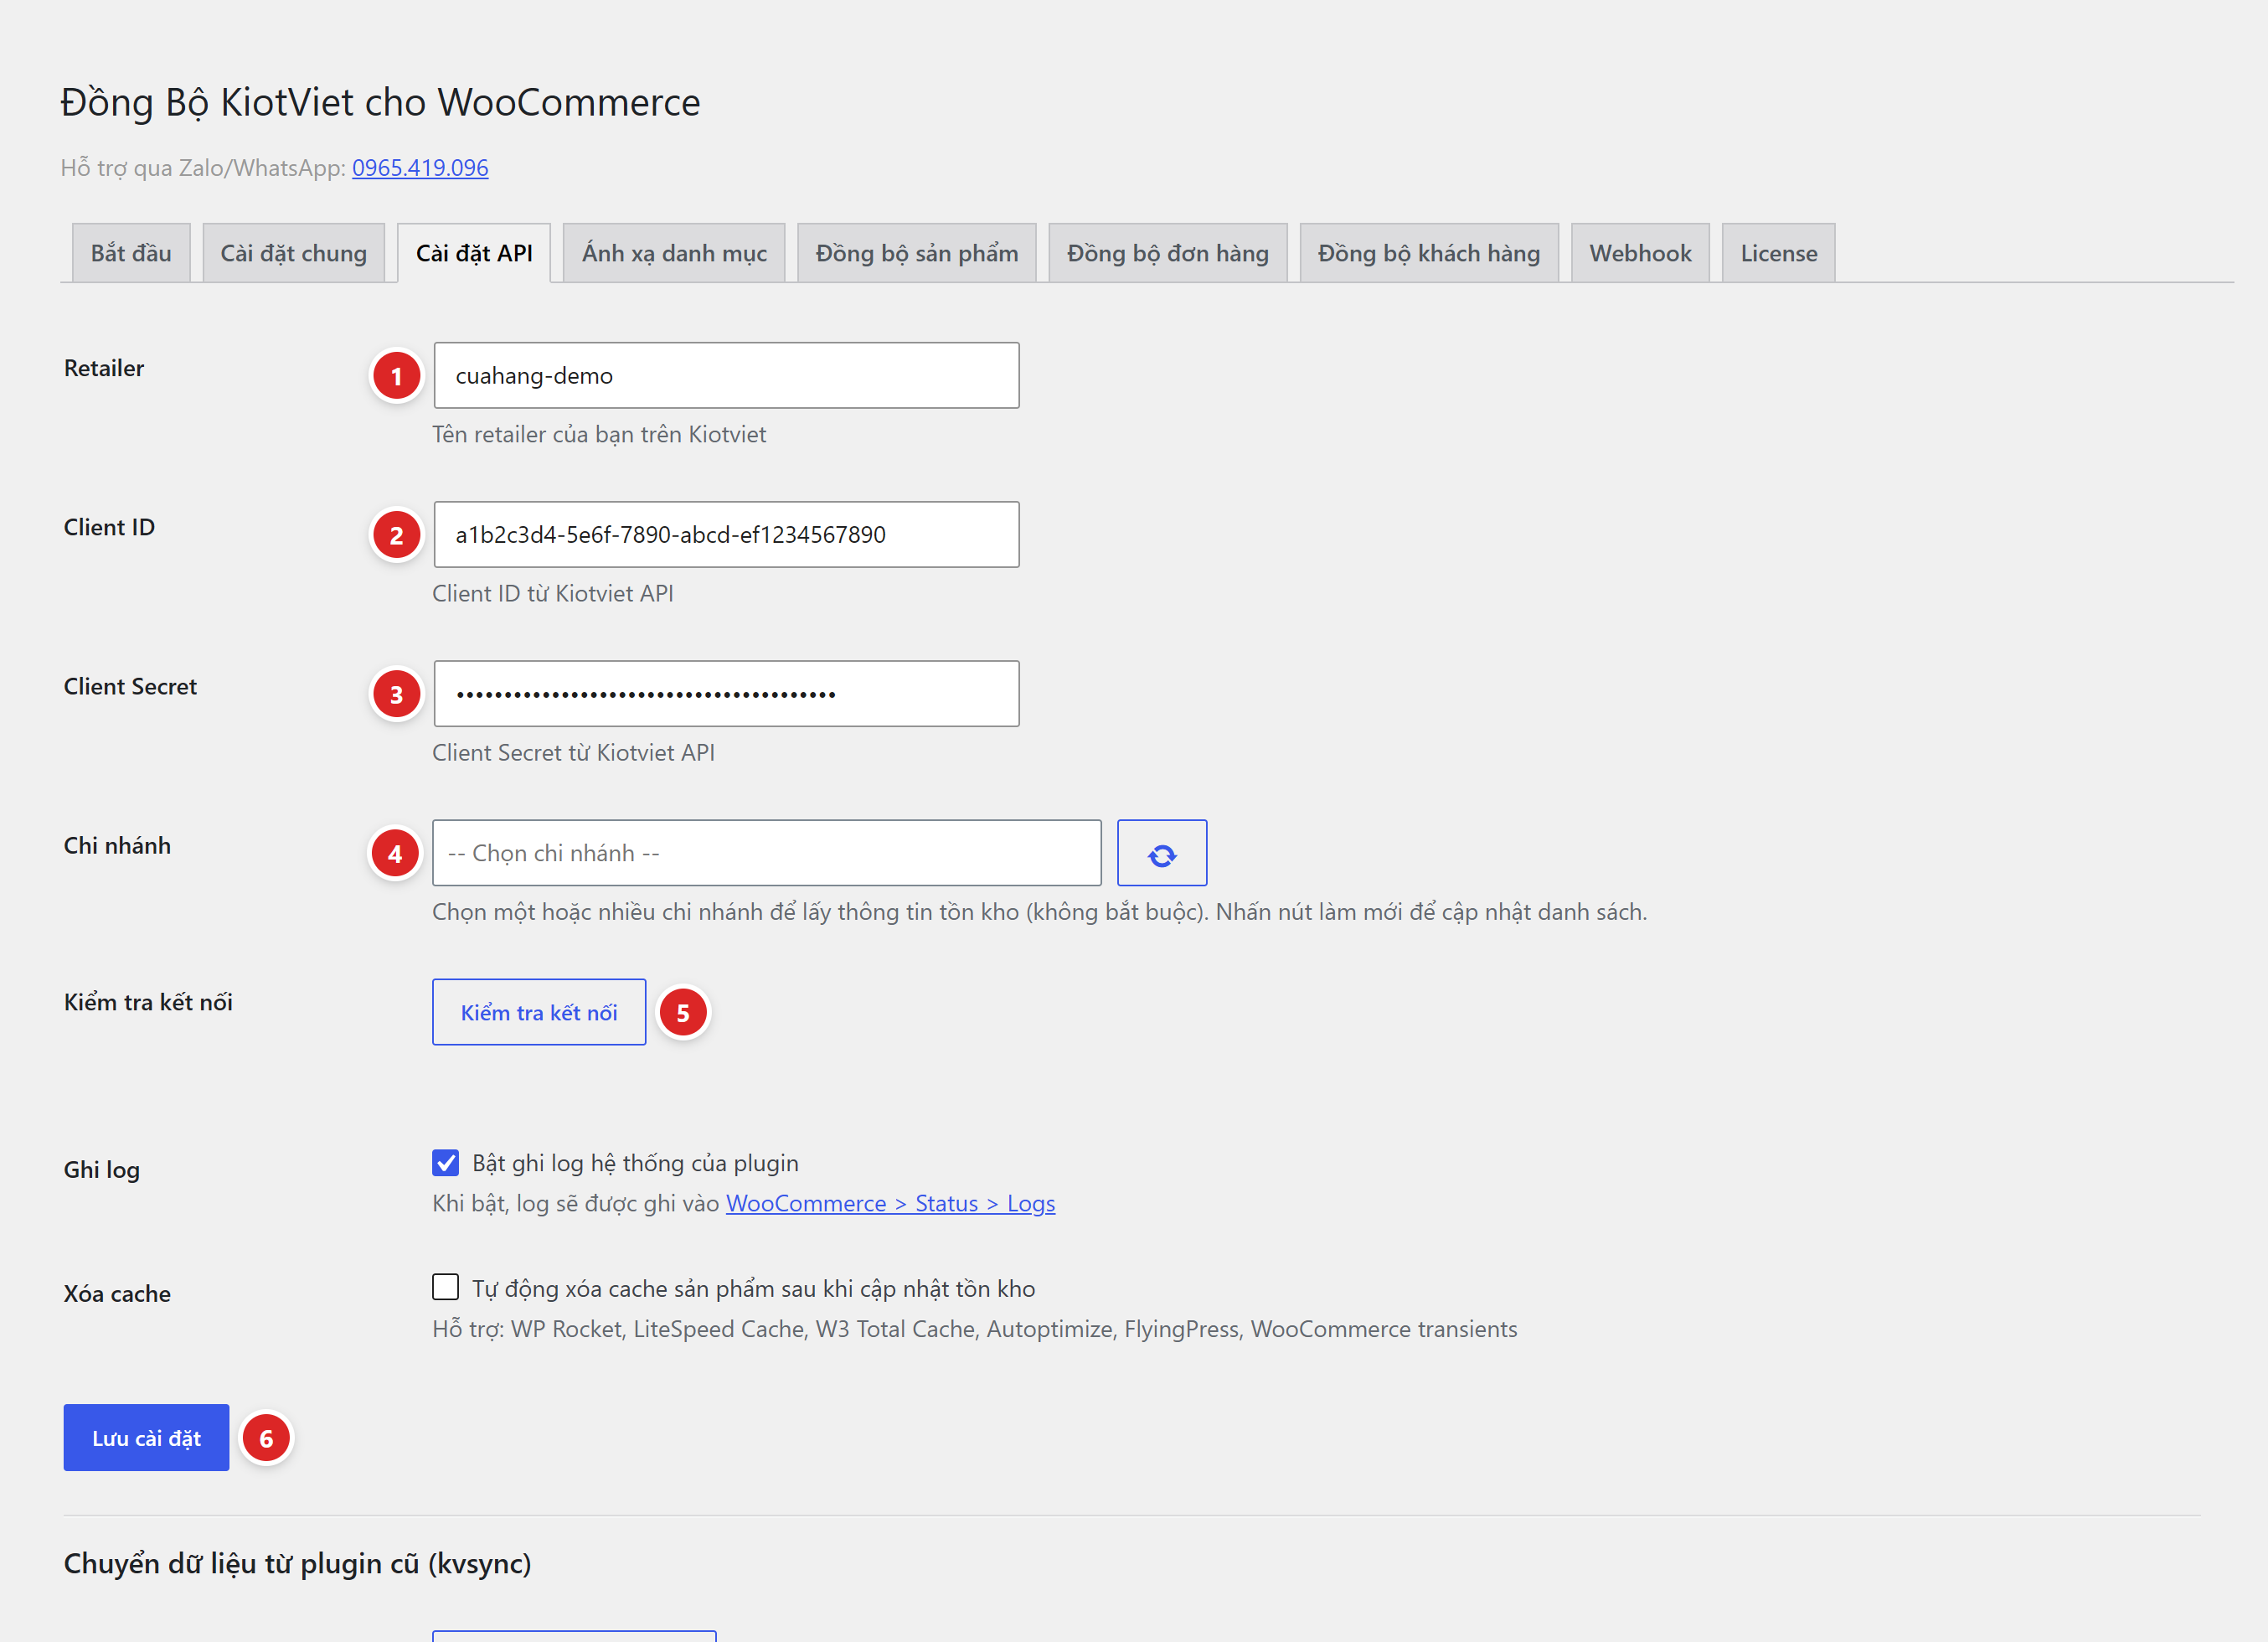Viewport: 2268px width, 1642px height.
Task: Click into the Client ID input field
Action: pyautogui.click(x=727, y=535)
